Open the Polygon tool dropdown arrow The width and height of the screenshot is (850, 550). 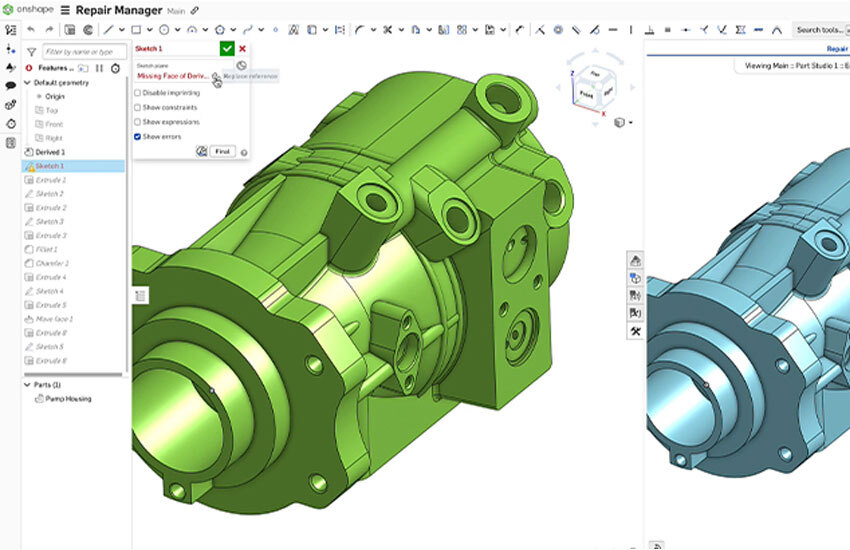(233, 30)
